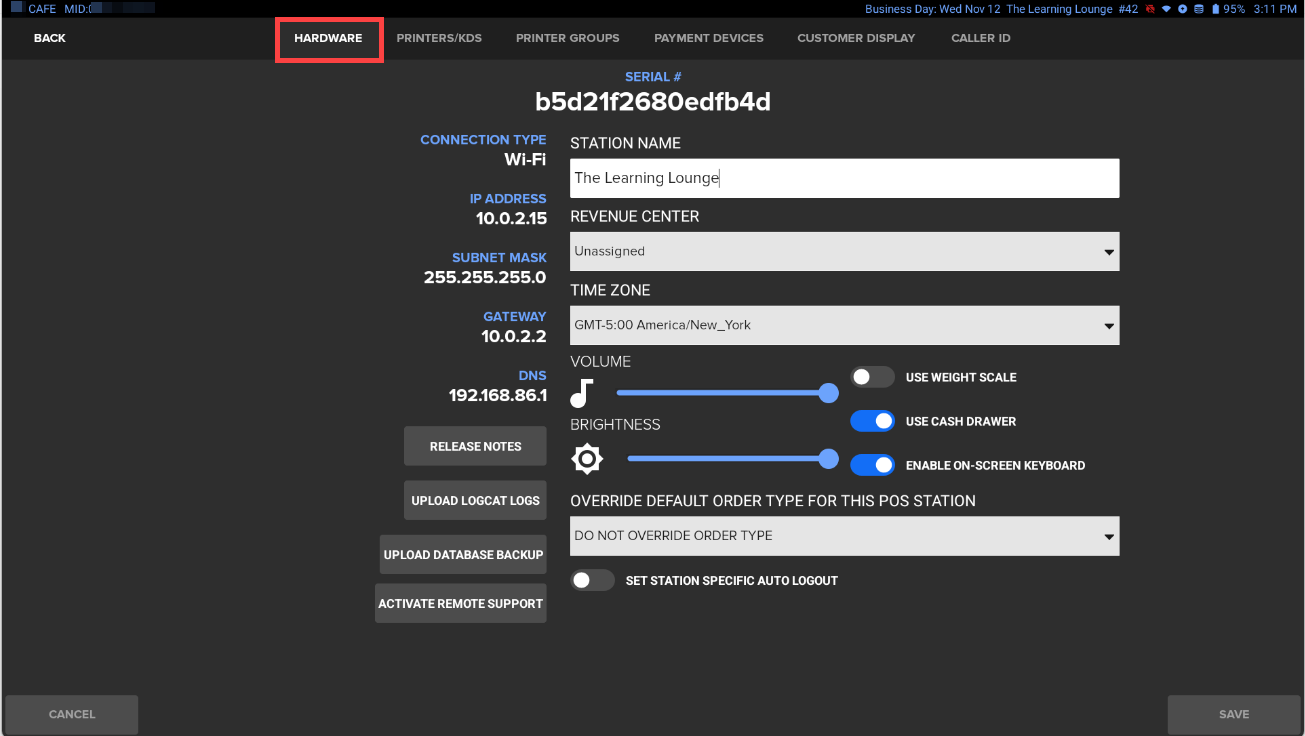Viewport: 1305px width, 736px height.
Task: Go to the Payment Devices tab
Action: click(708, 38)
